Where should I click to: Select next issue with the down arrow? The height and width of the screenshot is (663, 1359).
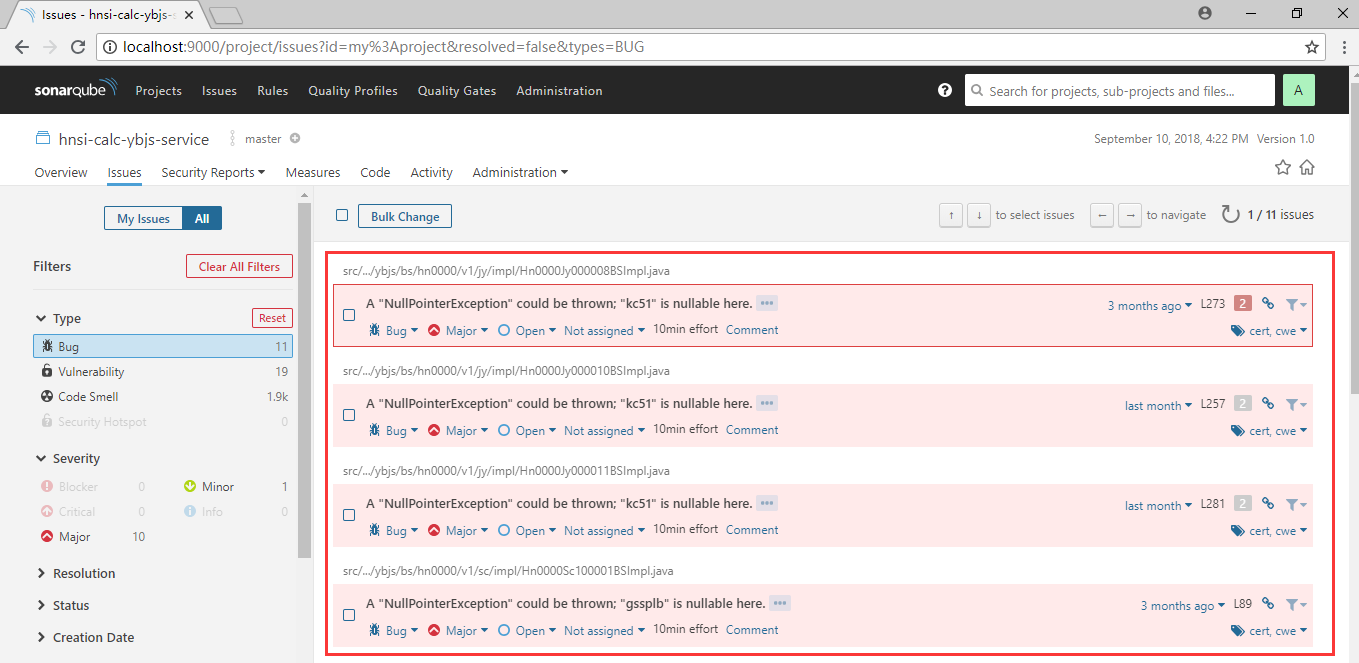coord(979,215)
